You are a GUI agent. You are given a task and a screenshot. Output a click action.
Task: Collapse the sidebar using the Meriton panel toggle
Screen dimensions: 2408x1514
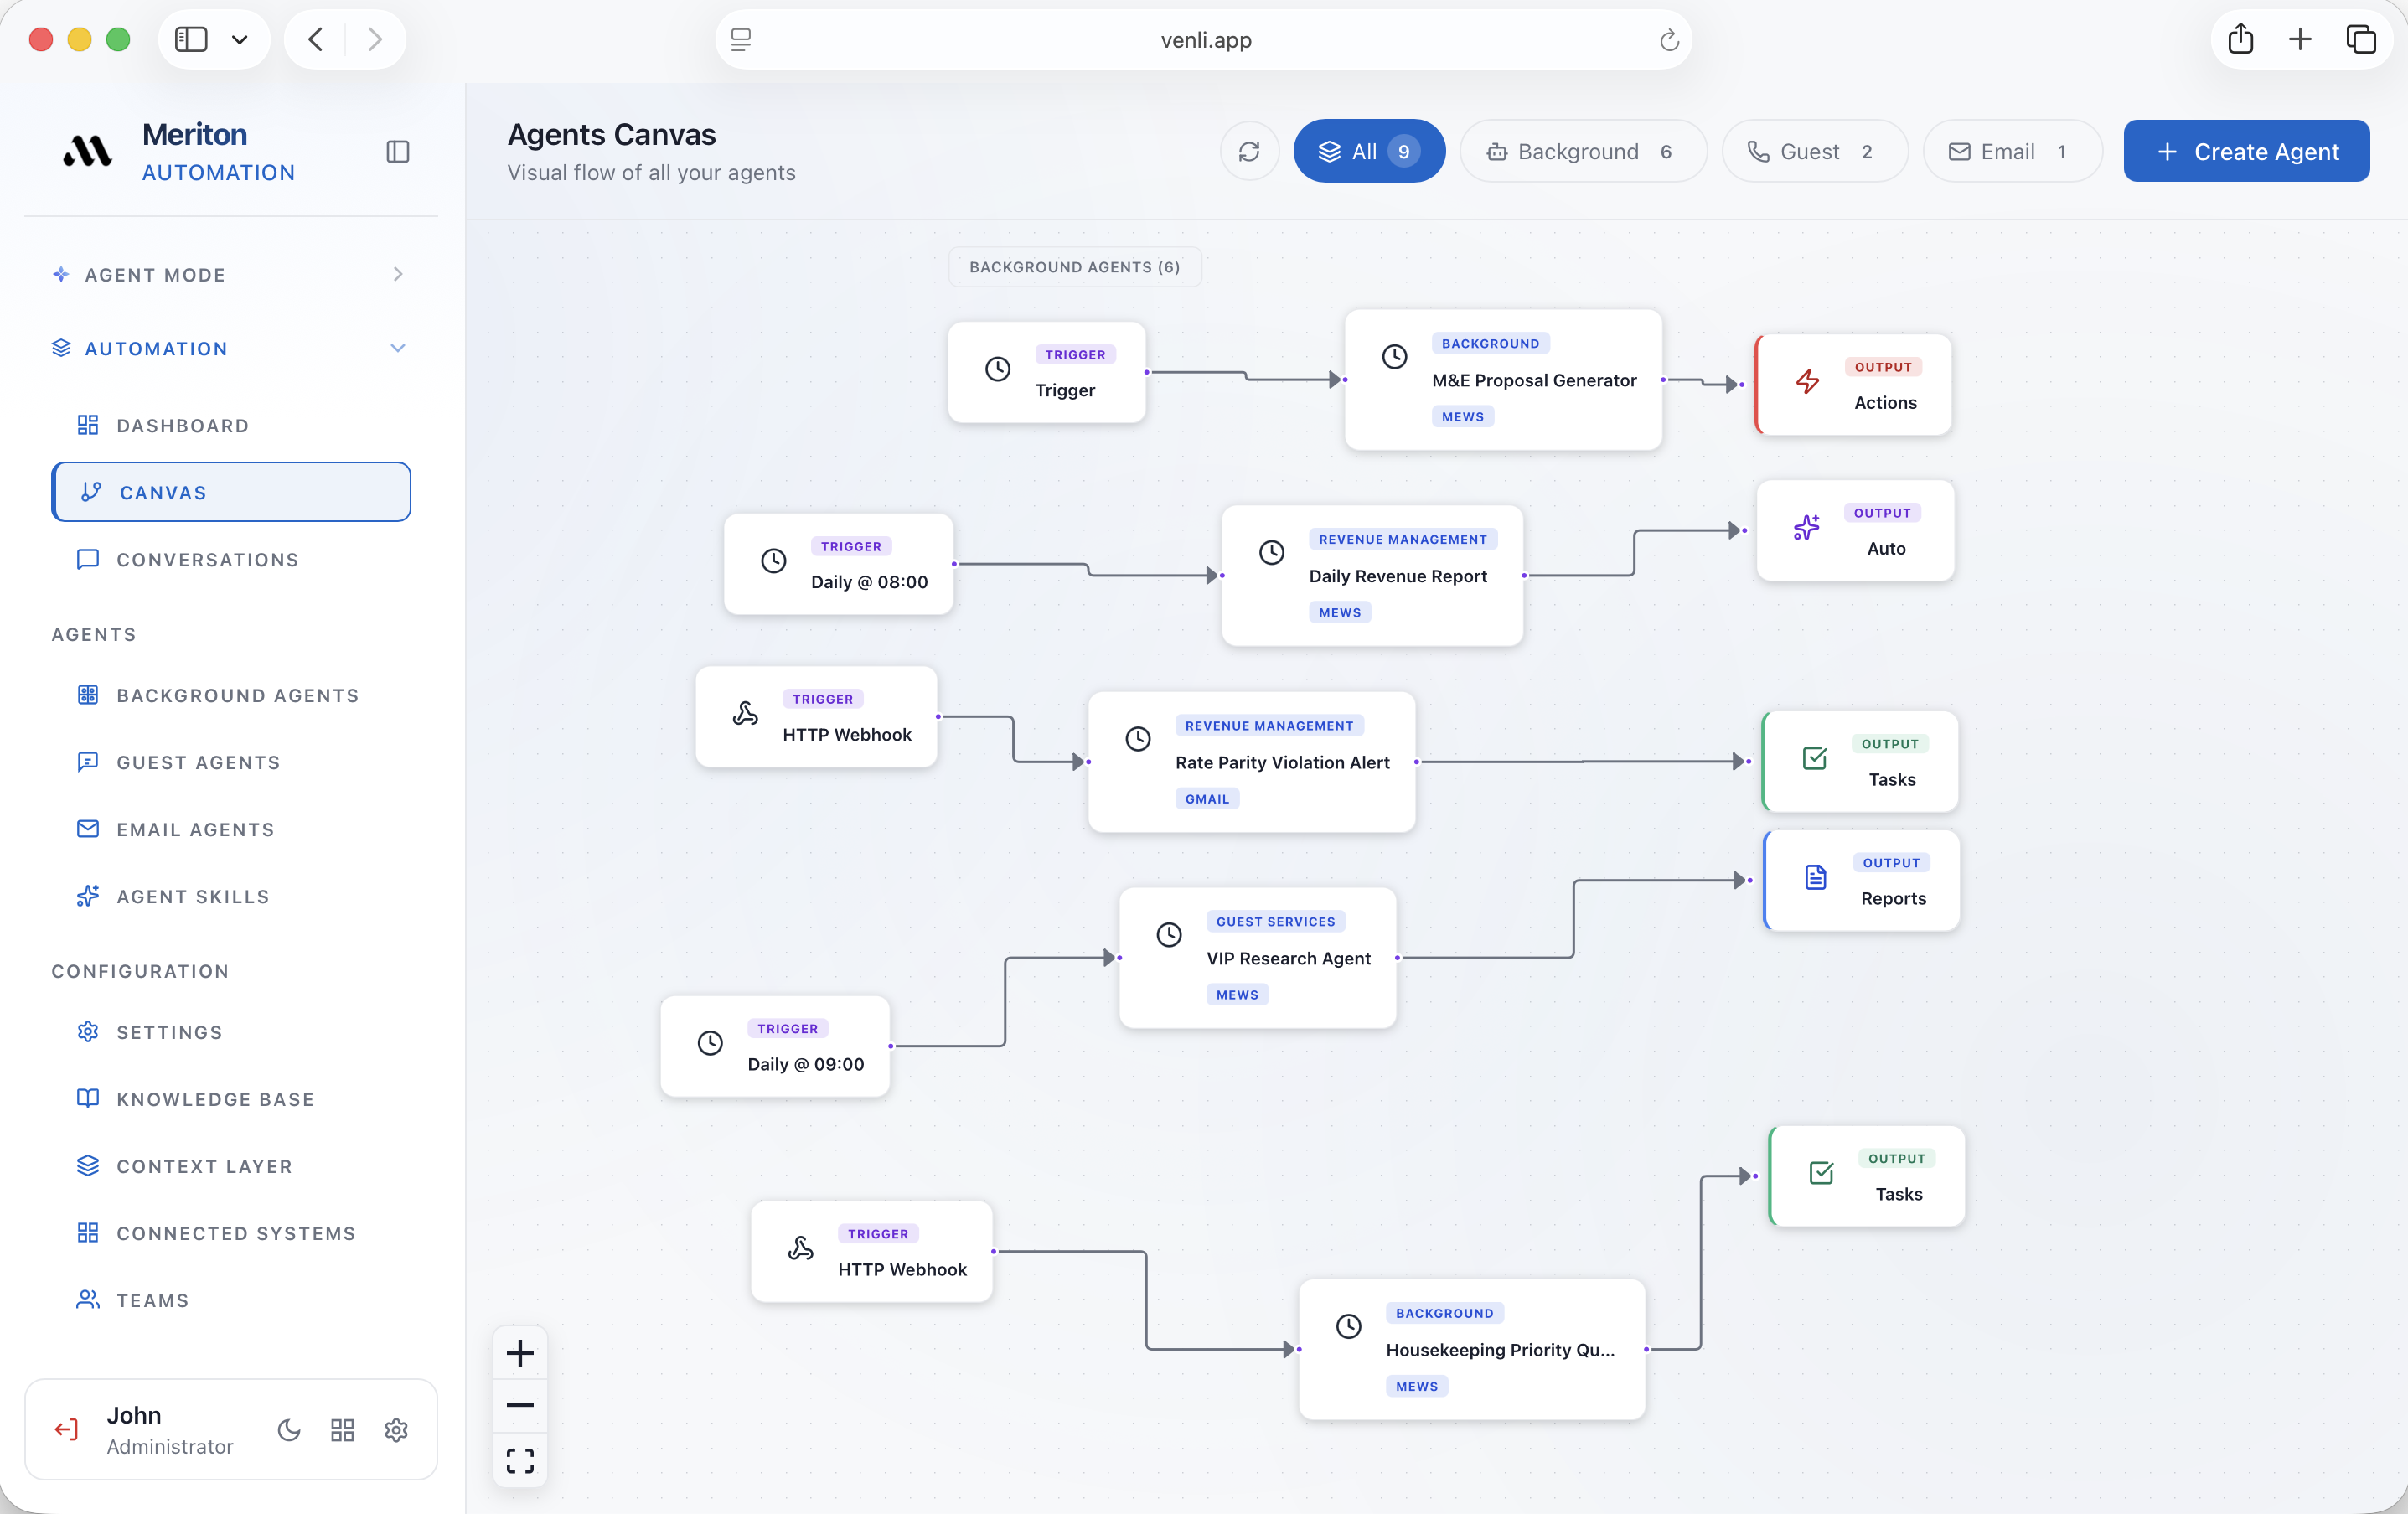click(x=397, y=152)
